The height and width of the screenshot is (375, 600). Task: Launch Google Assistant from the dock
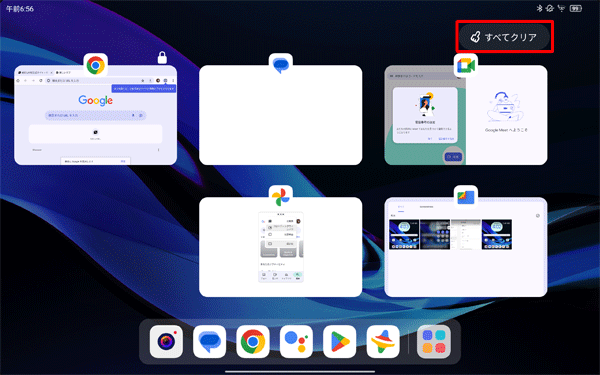pyautogui.click(x=296, y=341)
